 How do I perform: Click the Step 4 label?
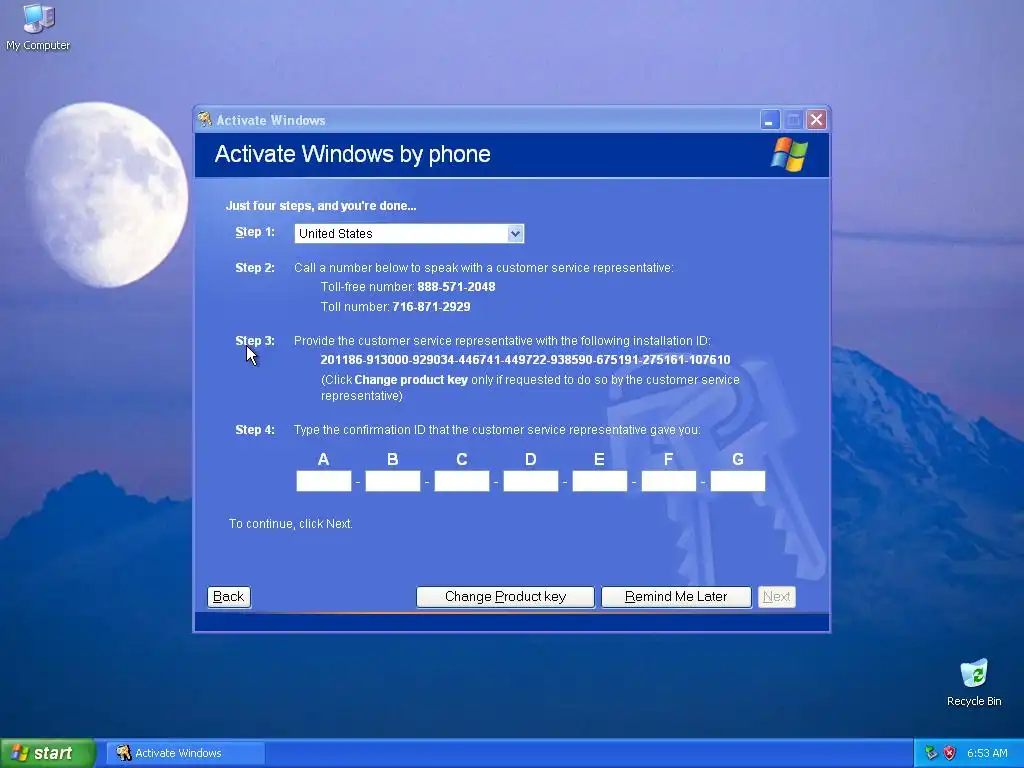tap(255, 430)
